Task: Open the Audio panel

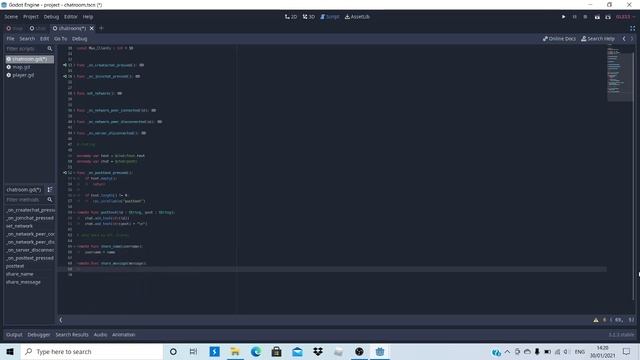Action: coord(100,335)
